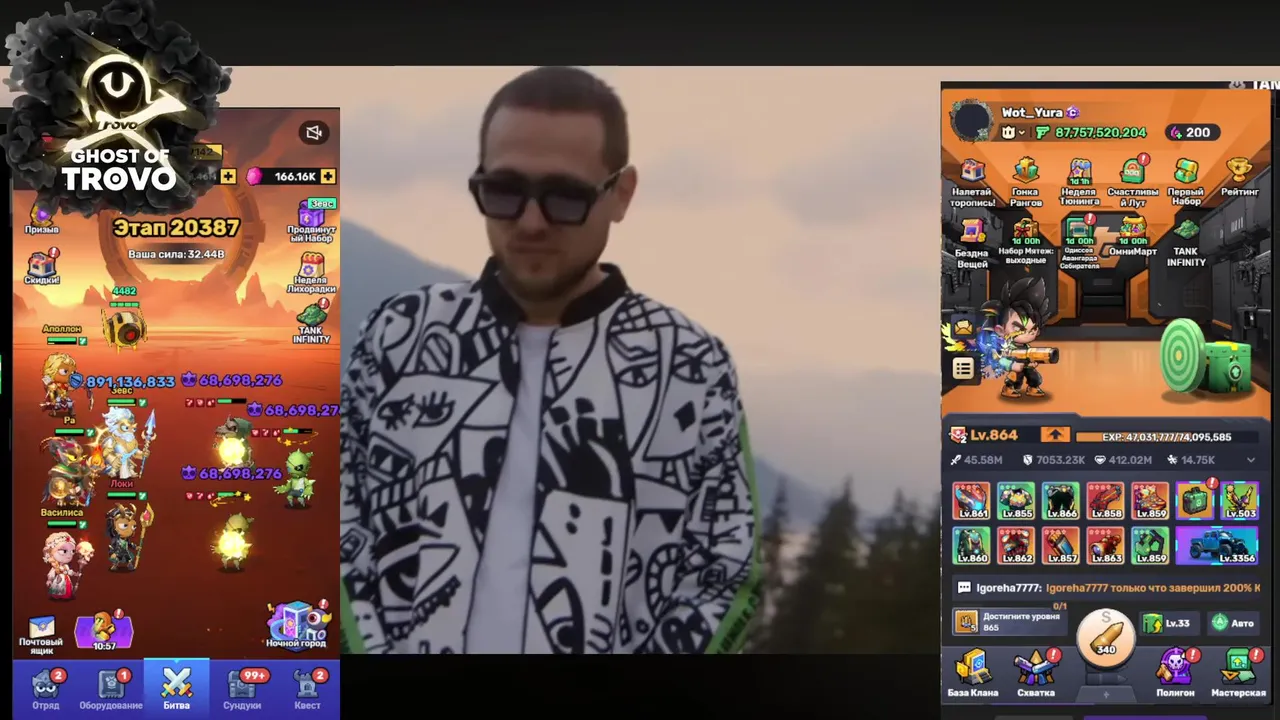Select the Lv.855 equipment slot
The image size is (1280, 720).
(x=1016, y=501)
